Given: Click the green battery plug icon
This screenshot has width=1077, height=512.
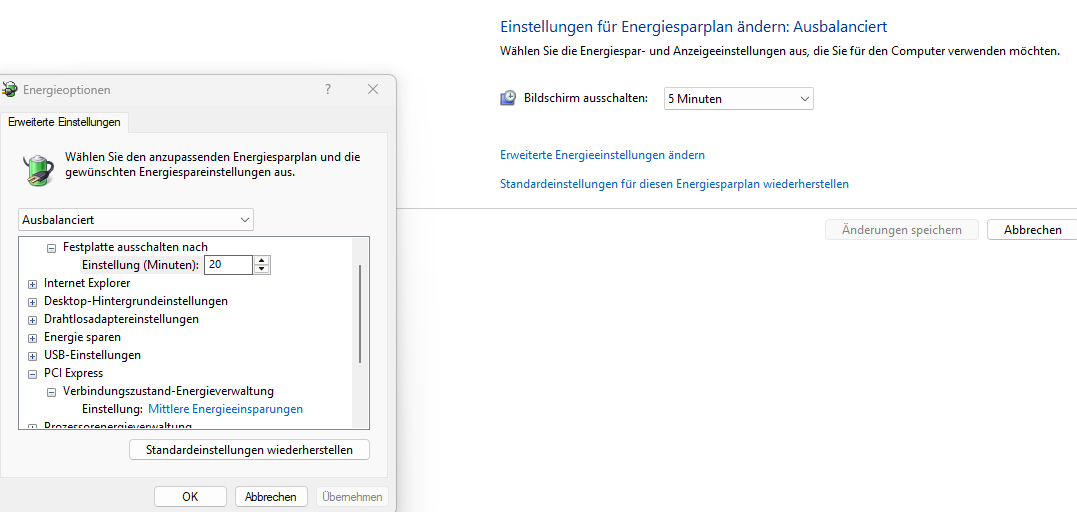Looking at the screenshot, I should [37, 168].
